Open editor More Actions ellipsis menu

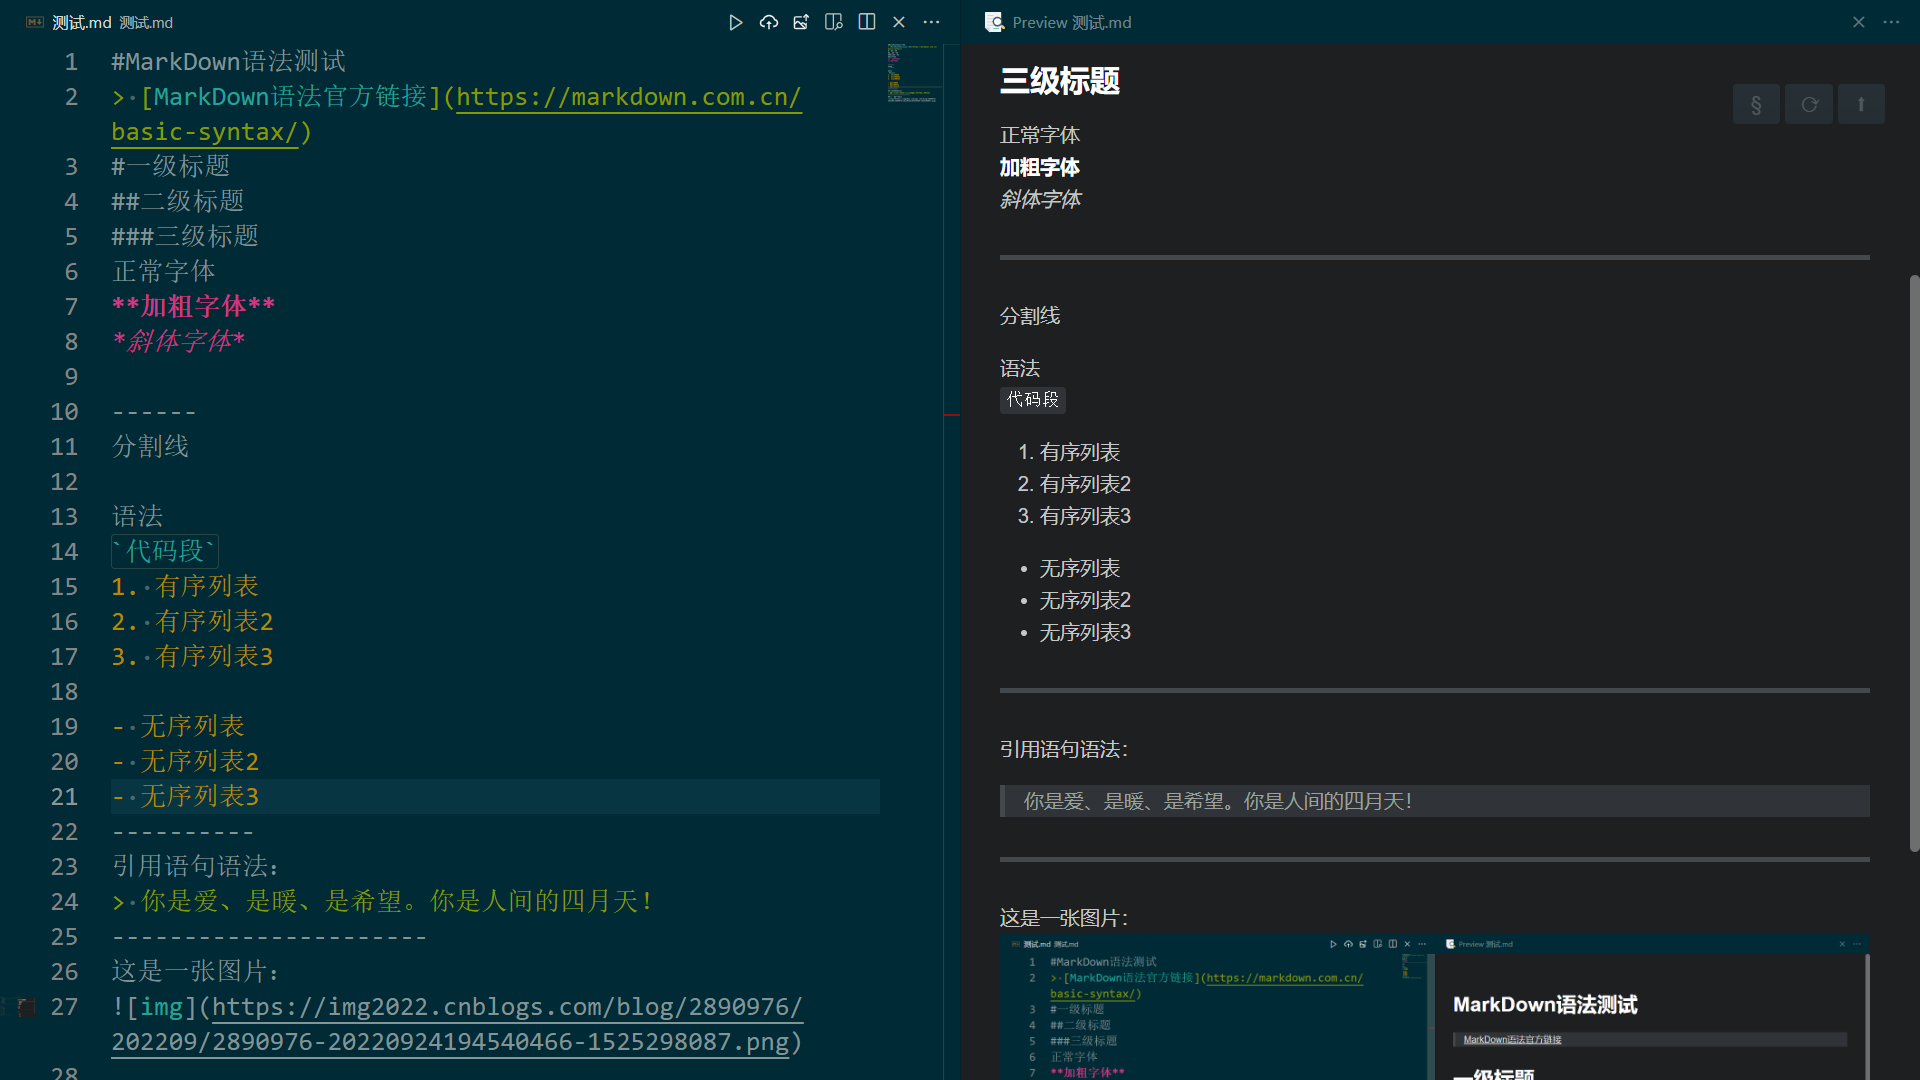coord(931,22)
